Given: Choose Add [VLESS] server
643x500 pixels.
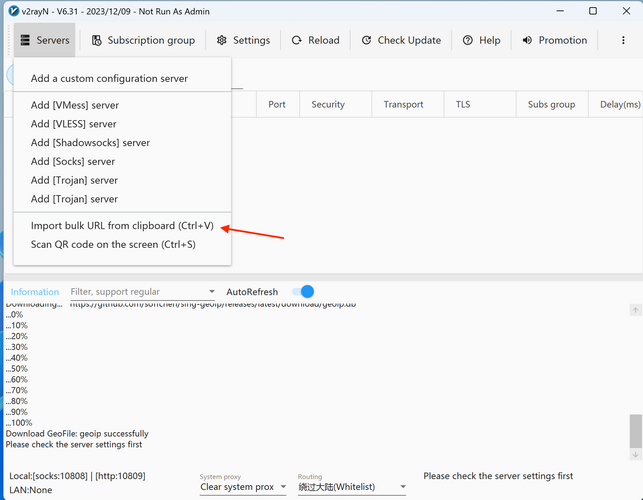Looking at the screenshot, I should pyautogui.click(x=74, y=124).
